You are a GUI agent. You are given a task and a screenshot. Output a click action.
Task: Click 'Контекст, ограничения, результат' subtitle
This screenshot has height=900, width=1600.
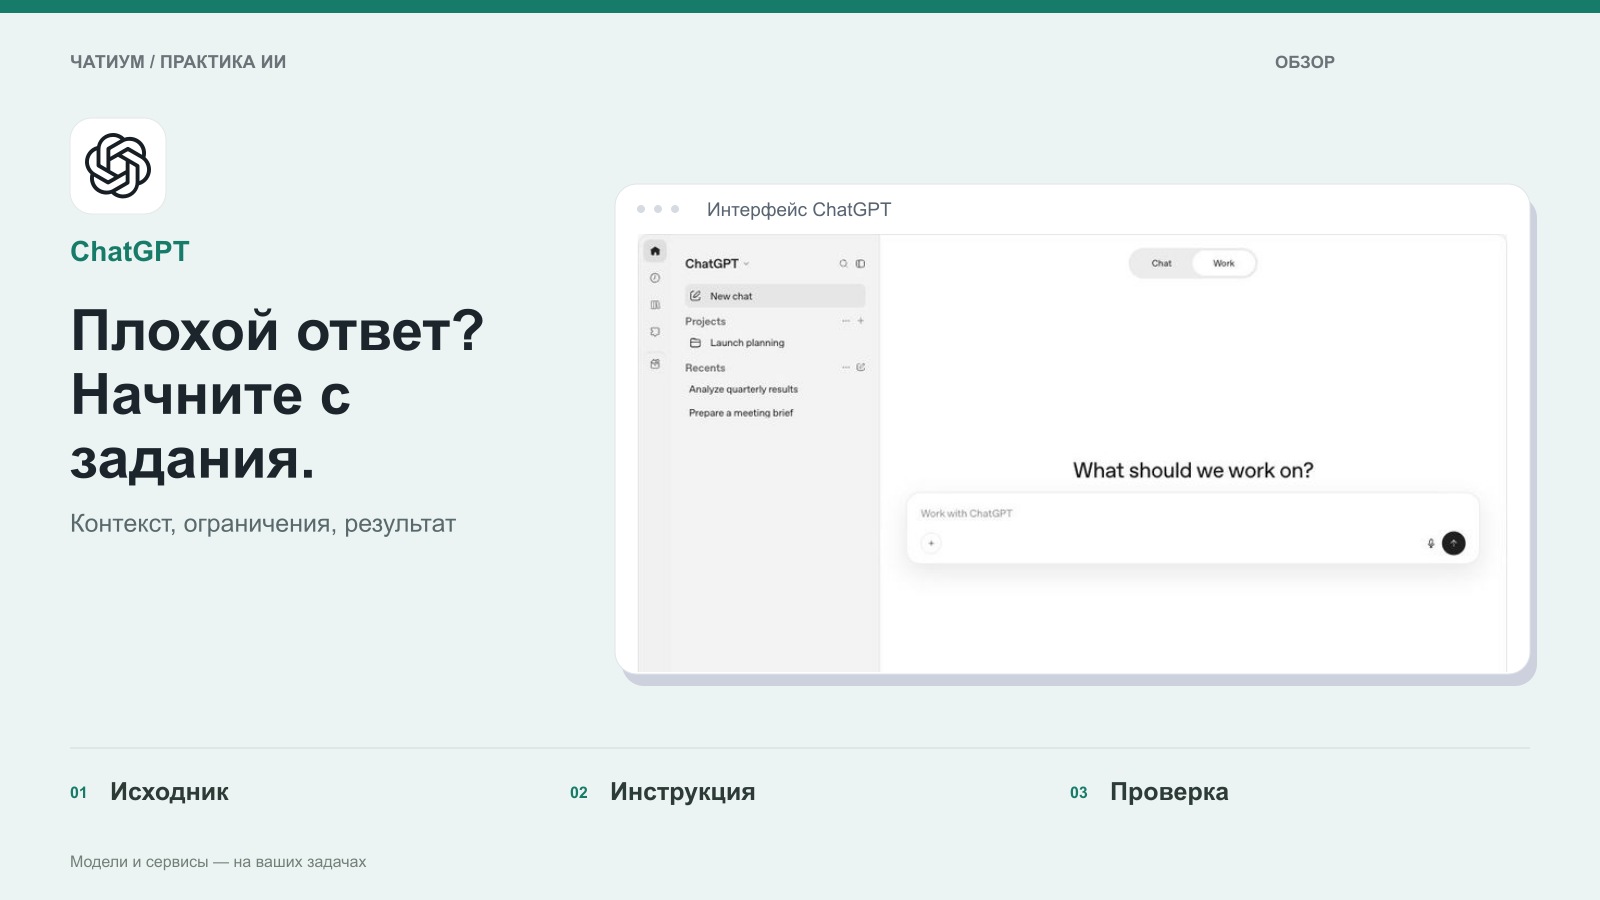click(263, 524)
